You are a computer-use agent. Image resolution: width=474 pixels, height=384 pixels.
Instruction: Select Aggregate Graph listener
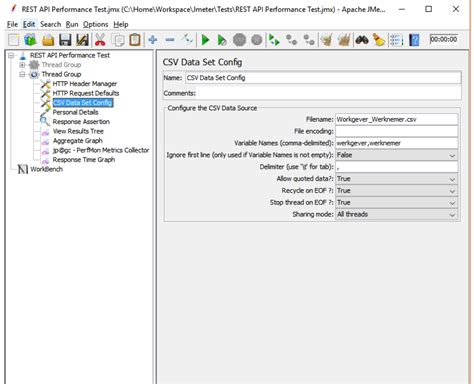[x=77, y=141]
